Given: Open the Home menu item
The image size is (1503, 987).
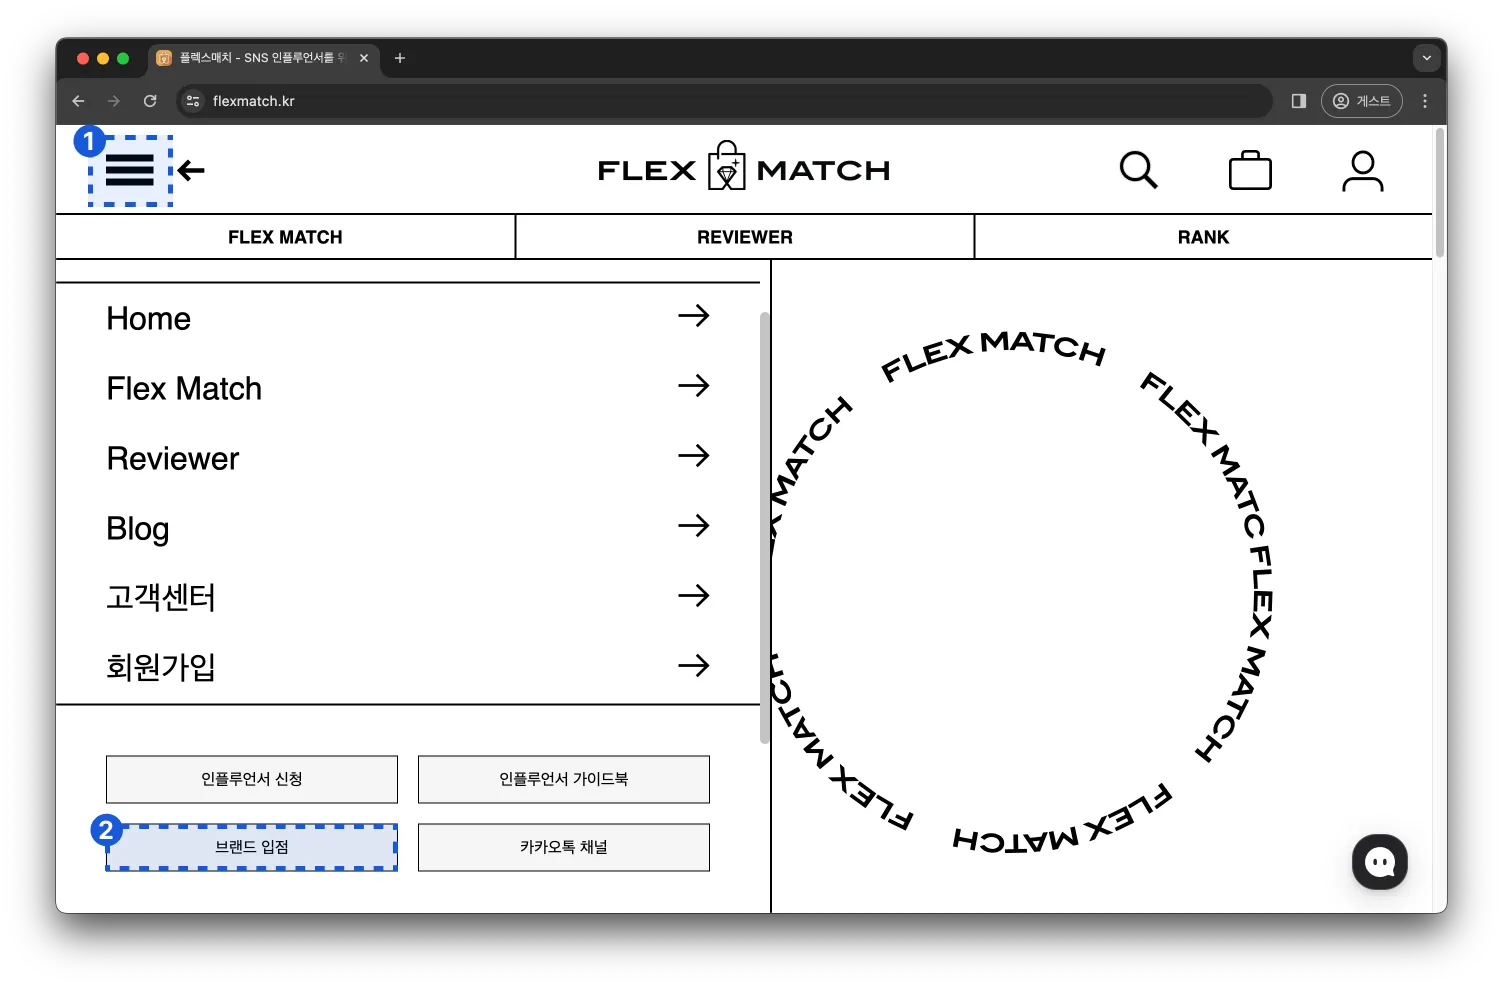Looking at the screenshot, I should coord(408,318).
